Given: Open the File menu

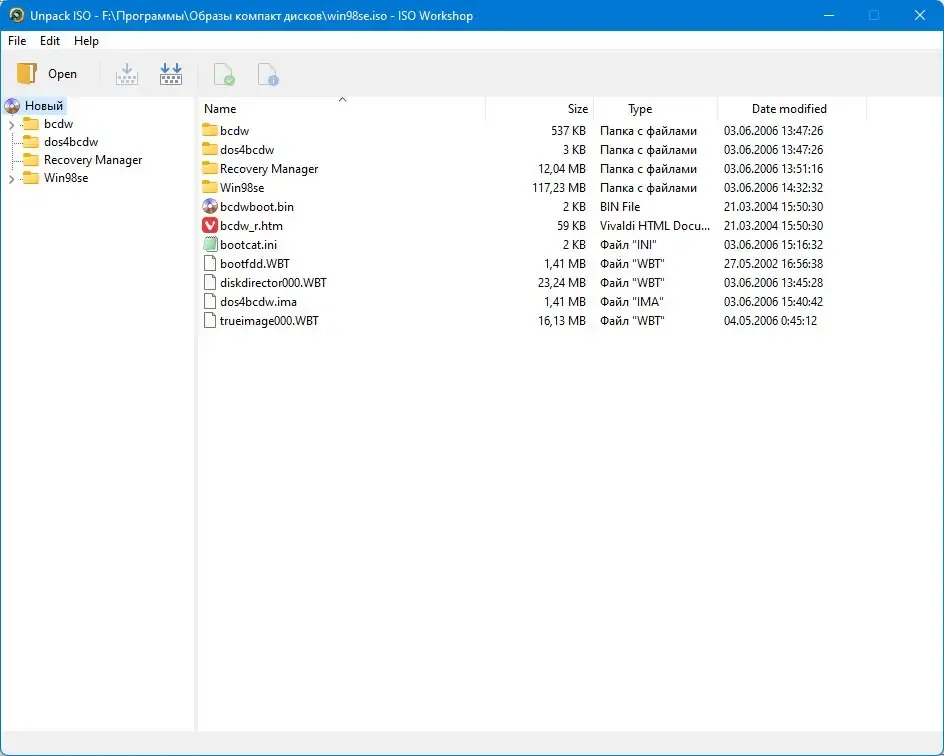Looking at the screenshot, I should click(17, 41).
